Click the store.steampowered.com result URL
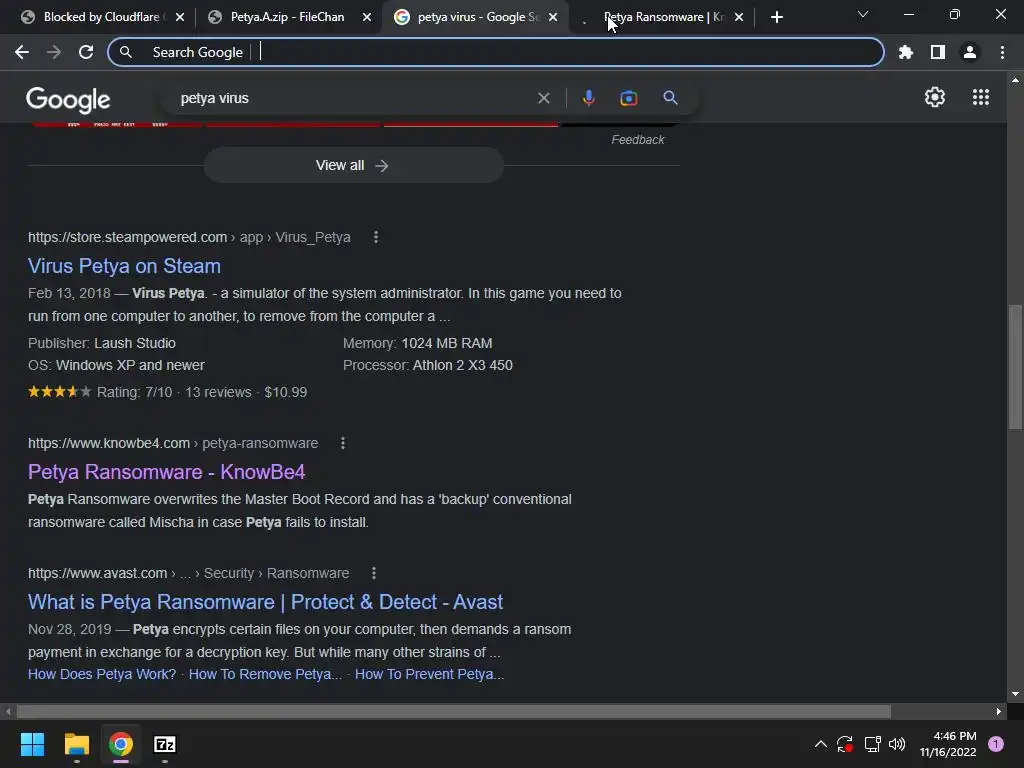The width and height of the screenshot is (1024, 768). (189, 237)
